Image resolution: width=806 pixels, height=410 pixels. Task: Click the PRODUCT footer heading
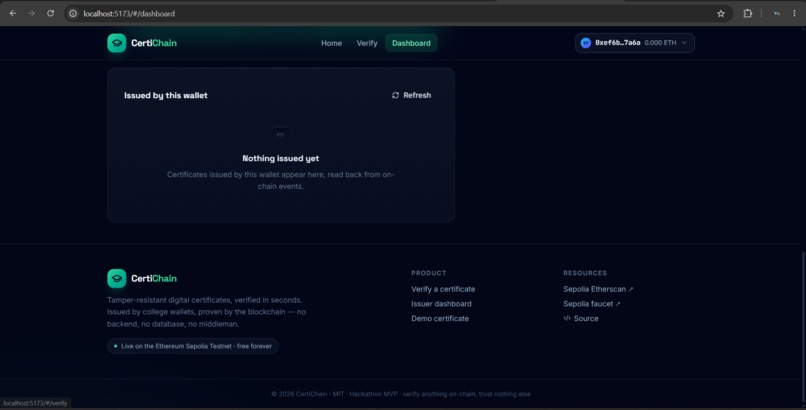coord(429,273)
